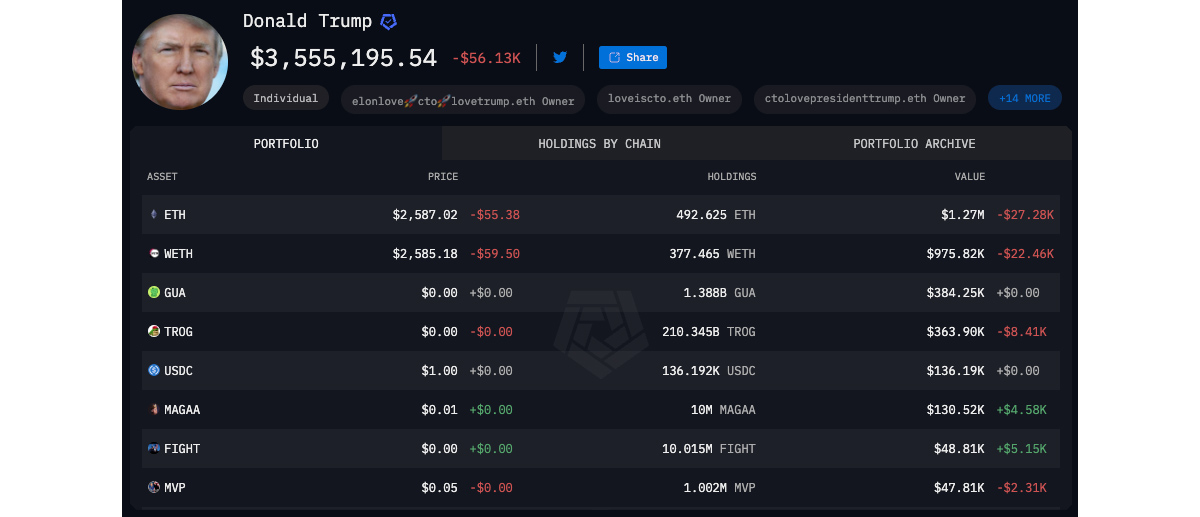Click the Donald Trump entity name

307,21
